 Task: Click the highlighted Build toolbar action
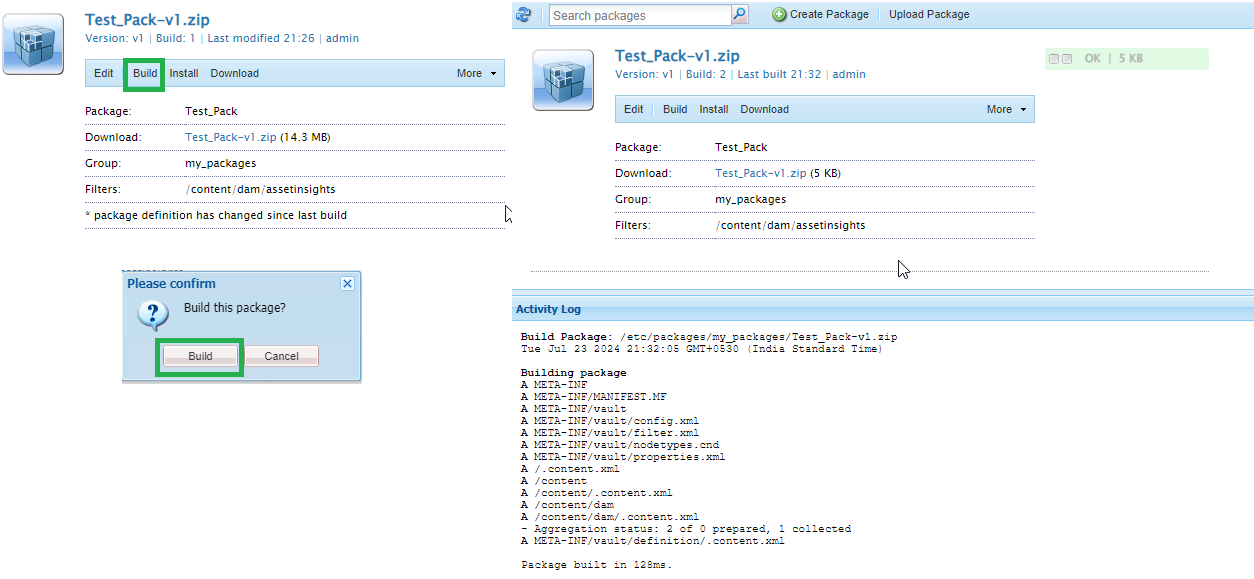(144, 73)
